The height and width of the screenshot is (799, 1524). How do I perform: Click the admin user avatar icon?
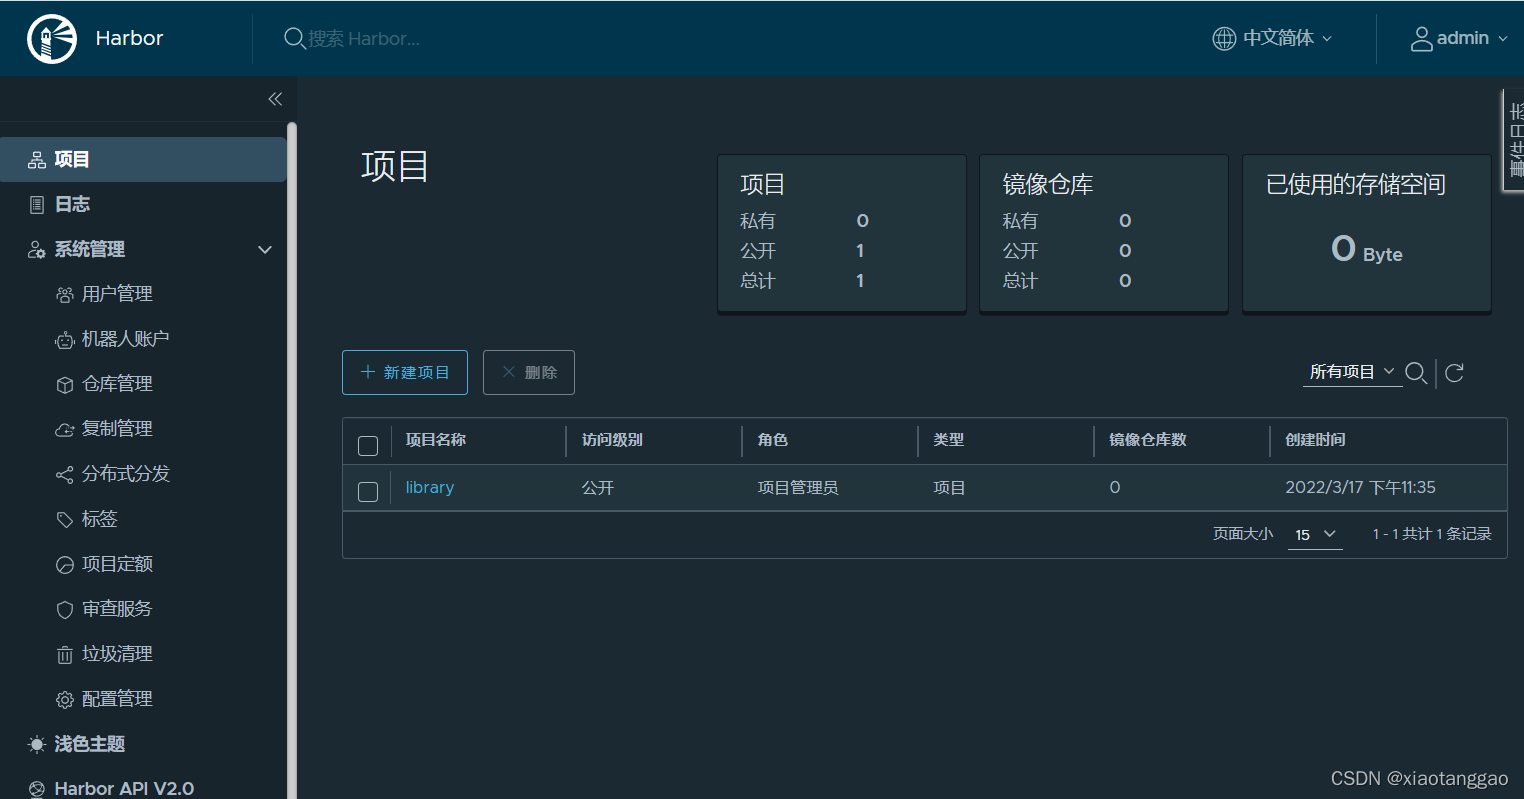1421,39
